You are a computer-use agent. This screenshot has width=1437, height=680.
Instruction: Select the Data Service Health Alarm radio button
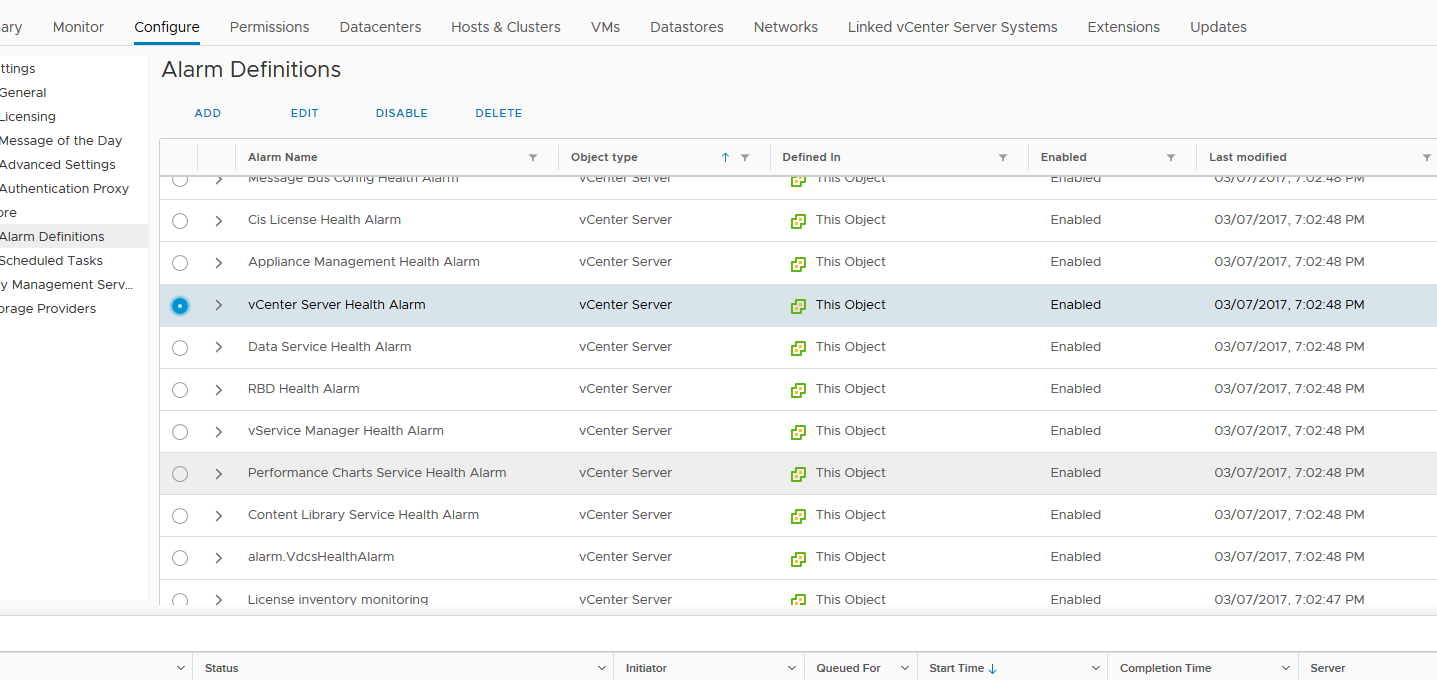[180, 347]
